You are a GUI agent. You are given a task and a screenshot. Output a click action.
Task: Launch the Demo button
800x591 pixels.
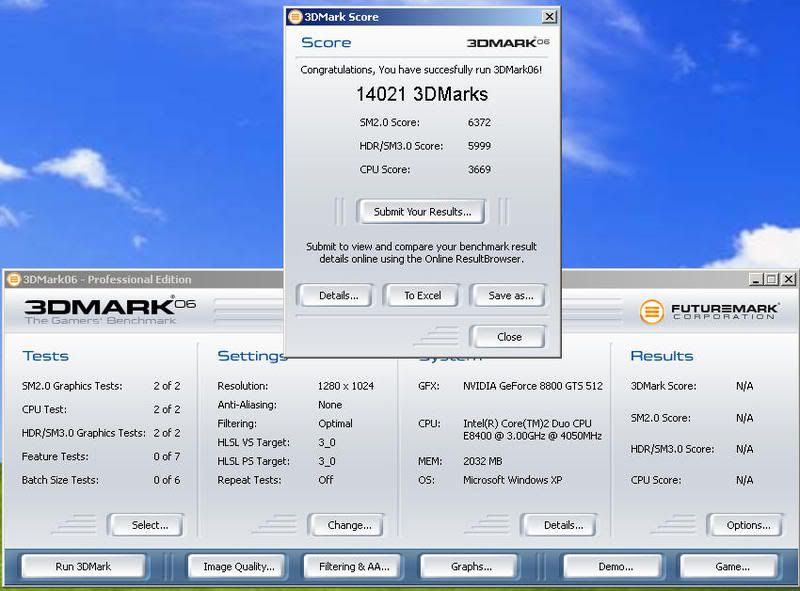[x=615, y=567]
